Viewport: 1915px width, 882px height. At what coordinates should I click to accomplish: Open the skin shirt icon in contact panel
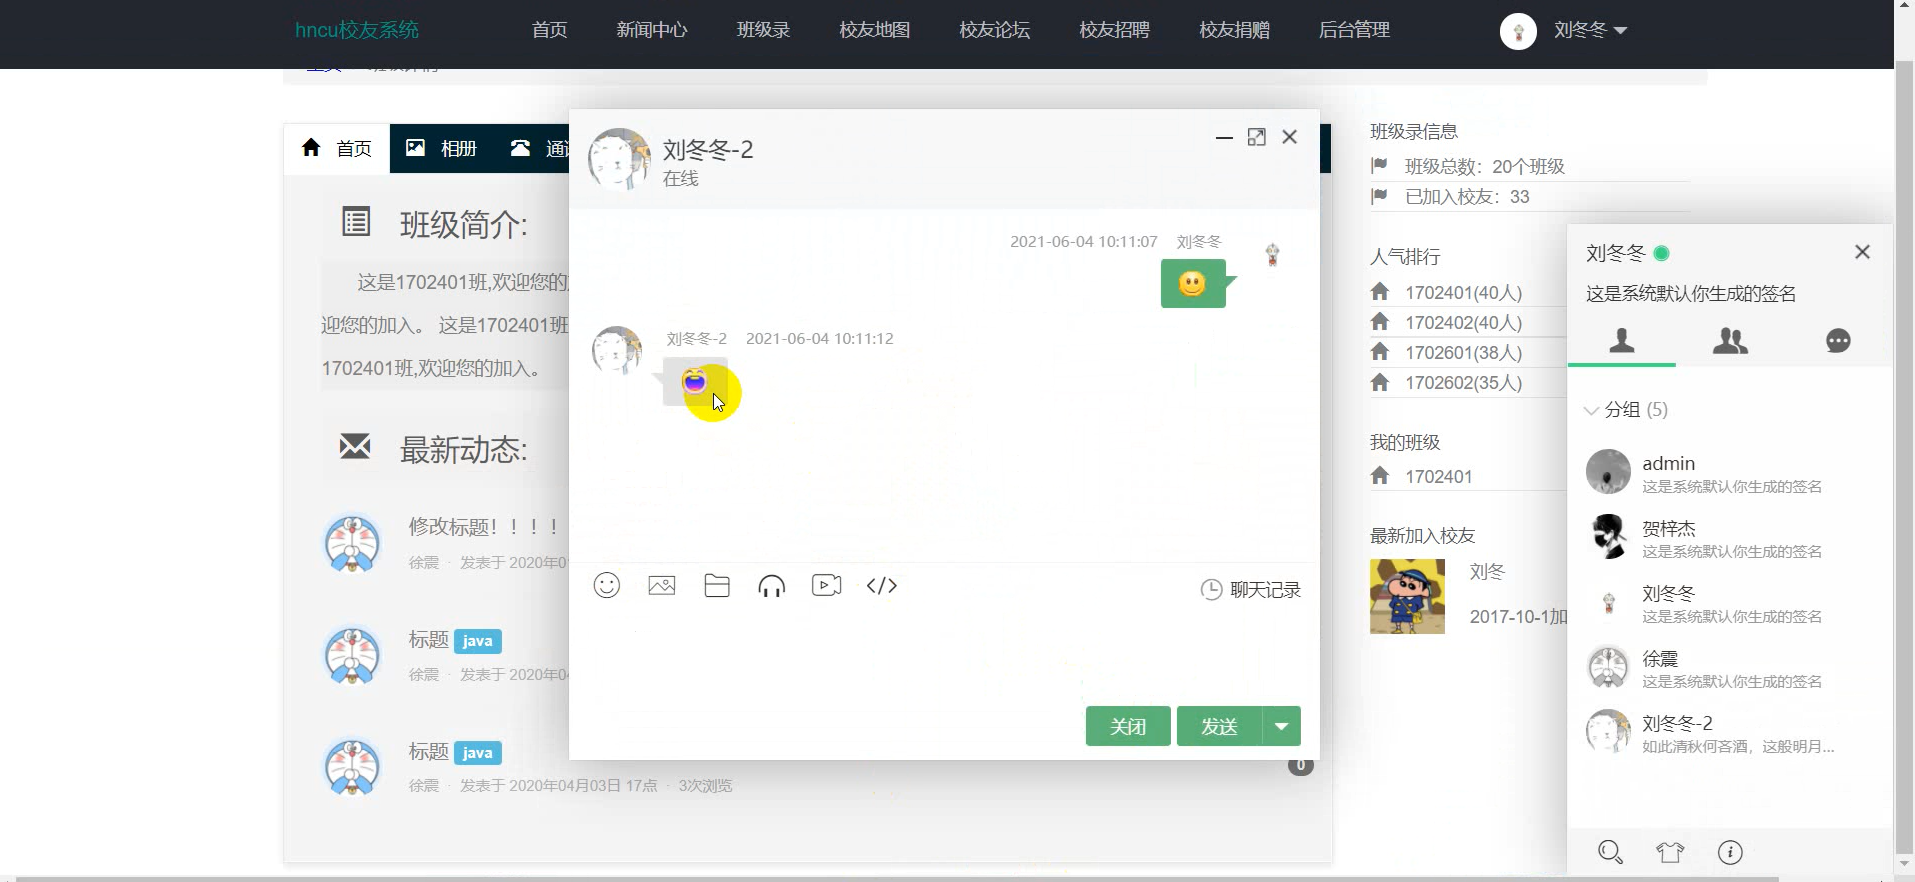[x=1670, y=852]
